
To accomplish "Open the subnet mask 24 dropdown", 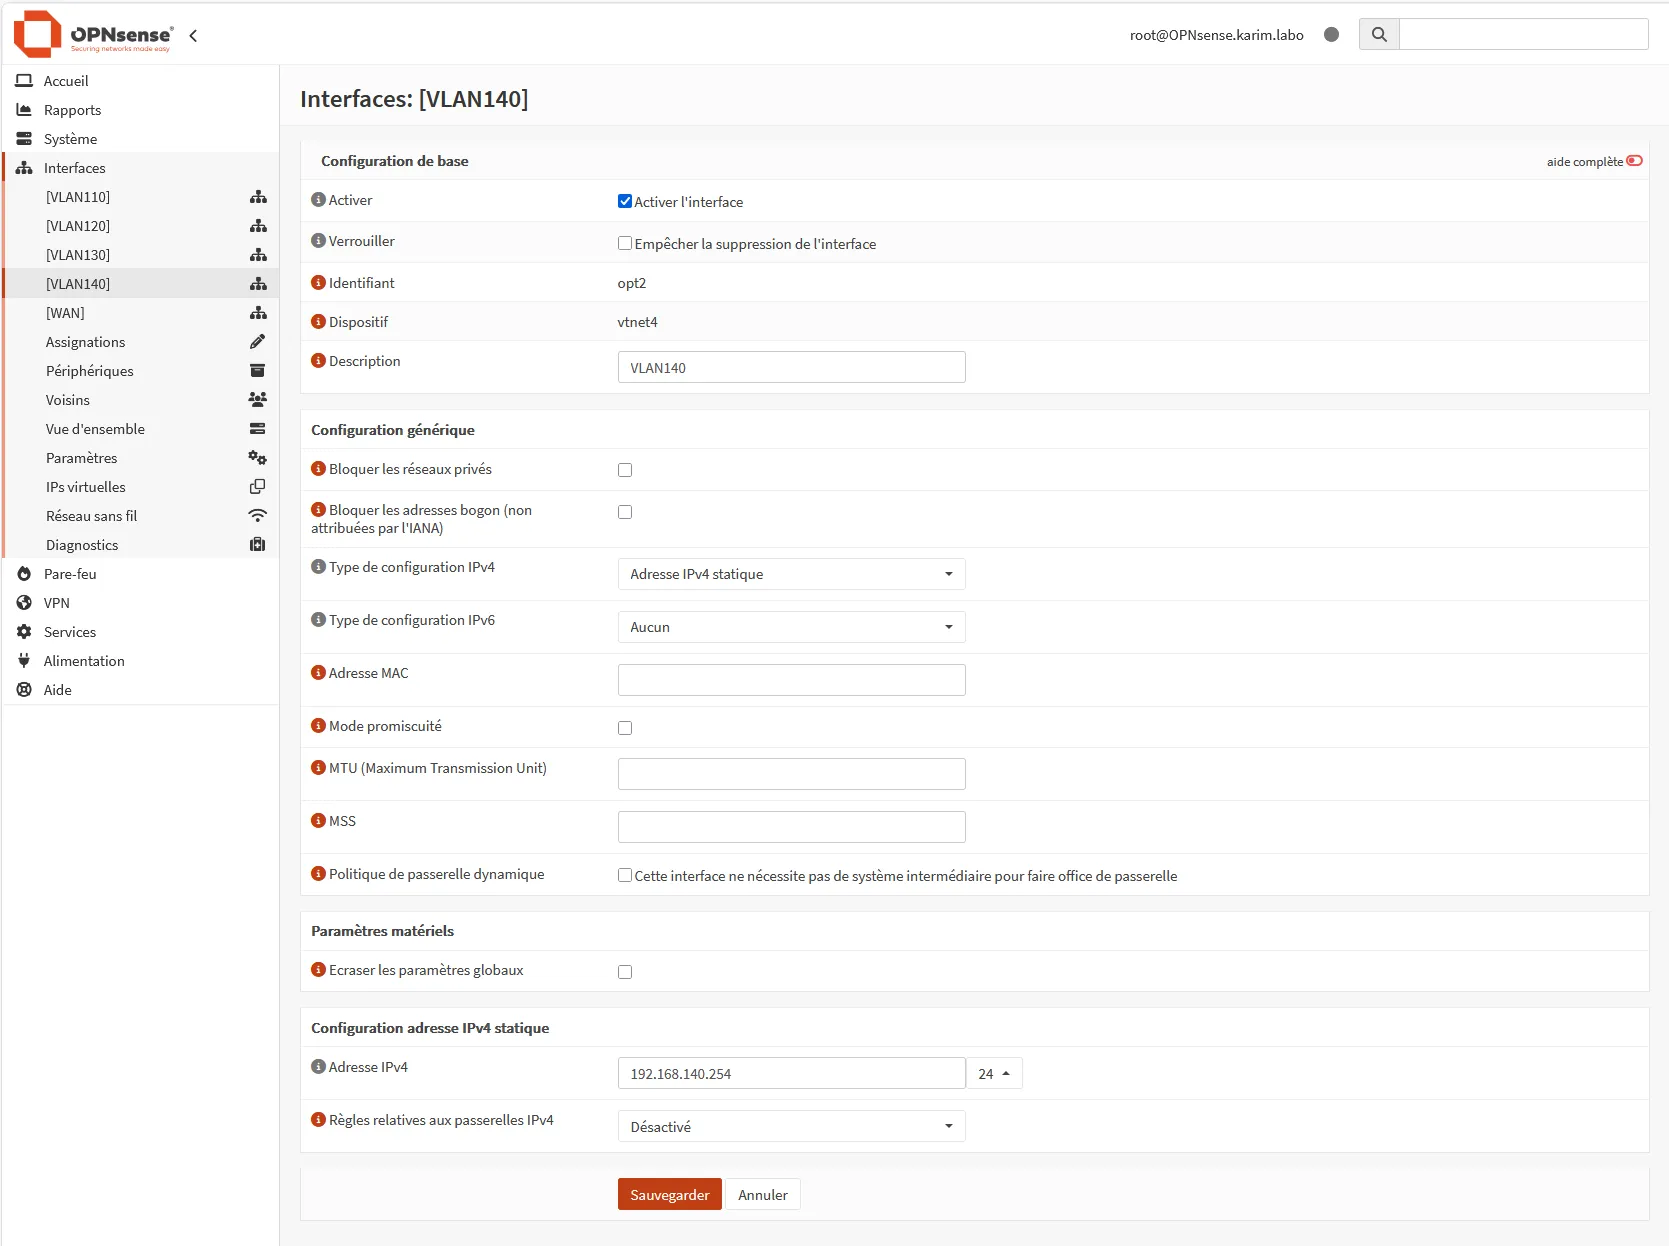I will click(994, 1073).
